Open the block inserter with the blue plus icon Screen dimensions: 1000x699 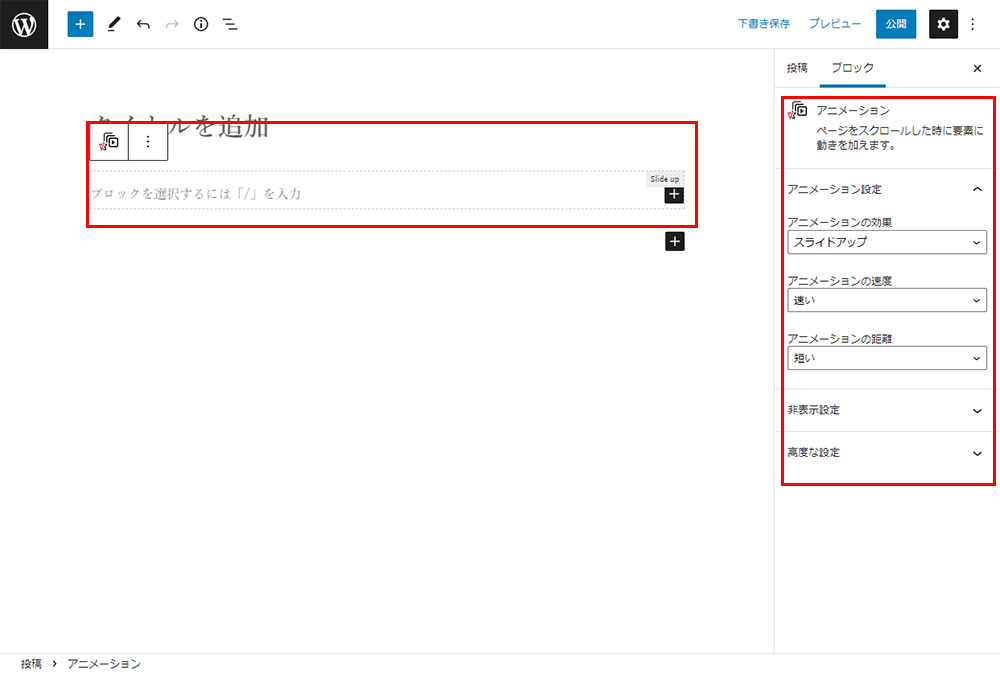coord(80,24)
